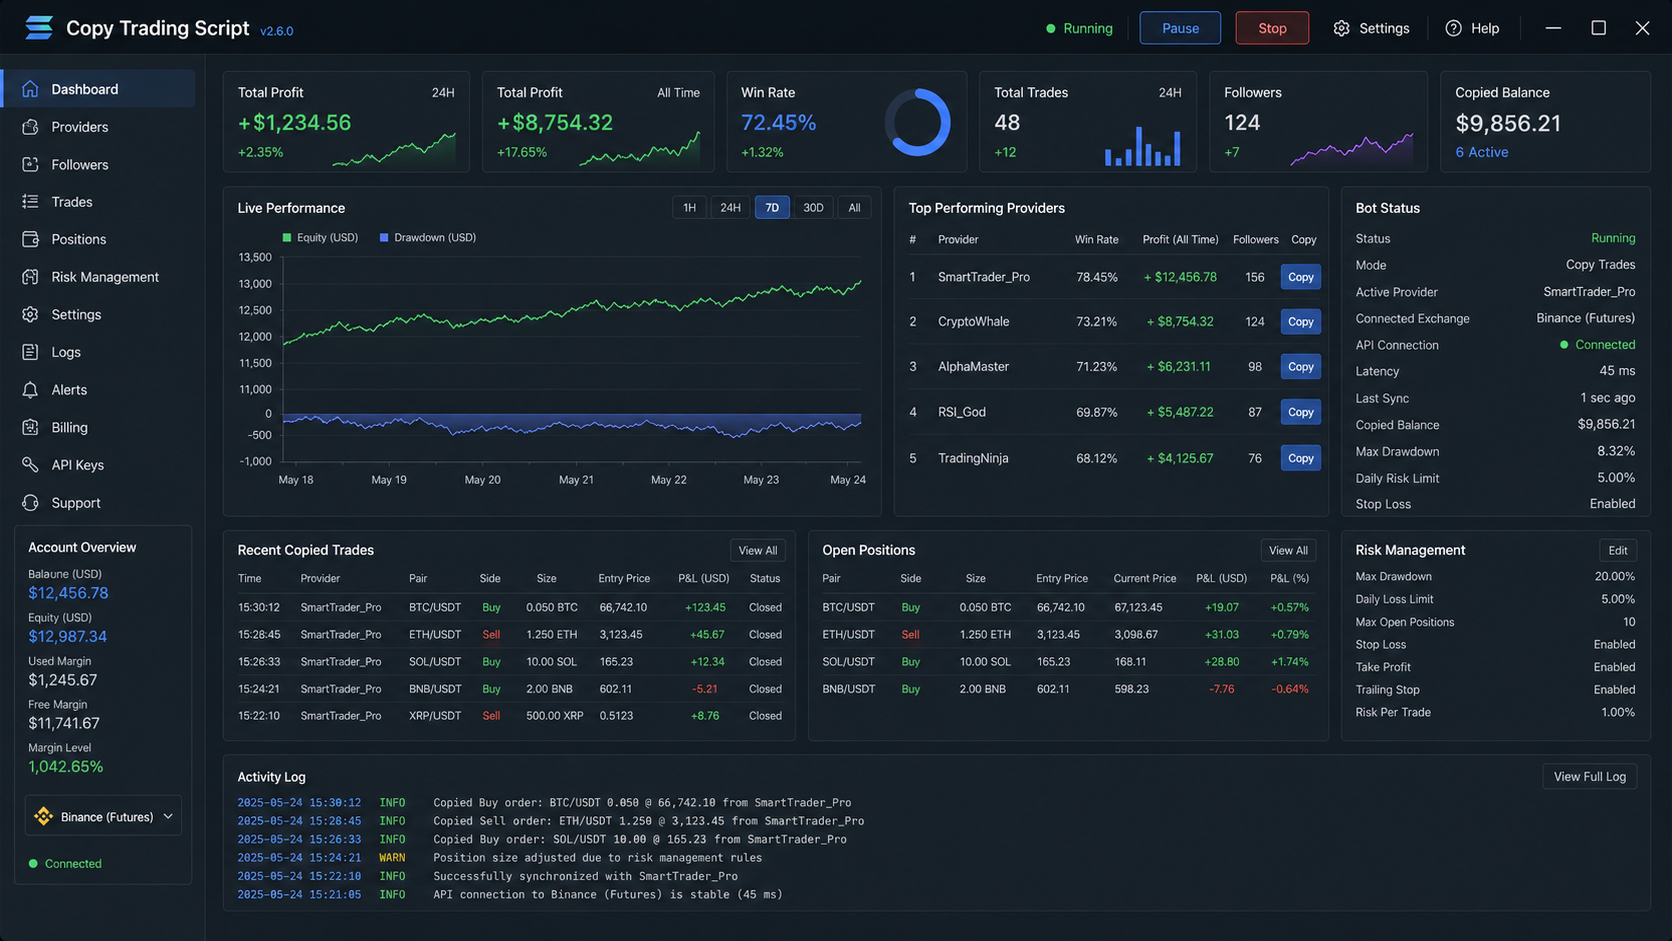Image resolution: width=1672 pixels, height=941 pixels.
Task: Click the Risk Management shield icon
Action: (x=30, y=277)
